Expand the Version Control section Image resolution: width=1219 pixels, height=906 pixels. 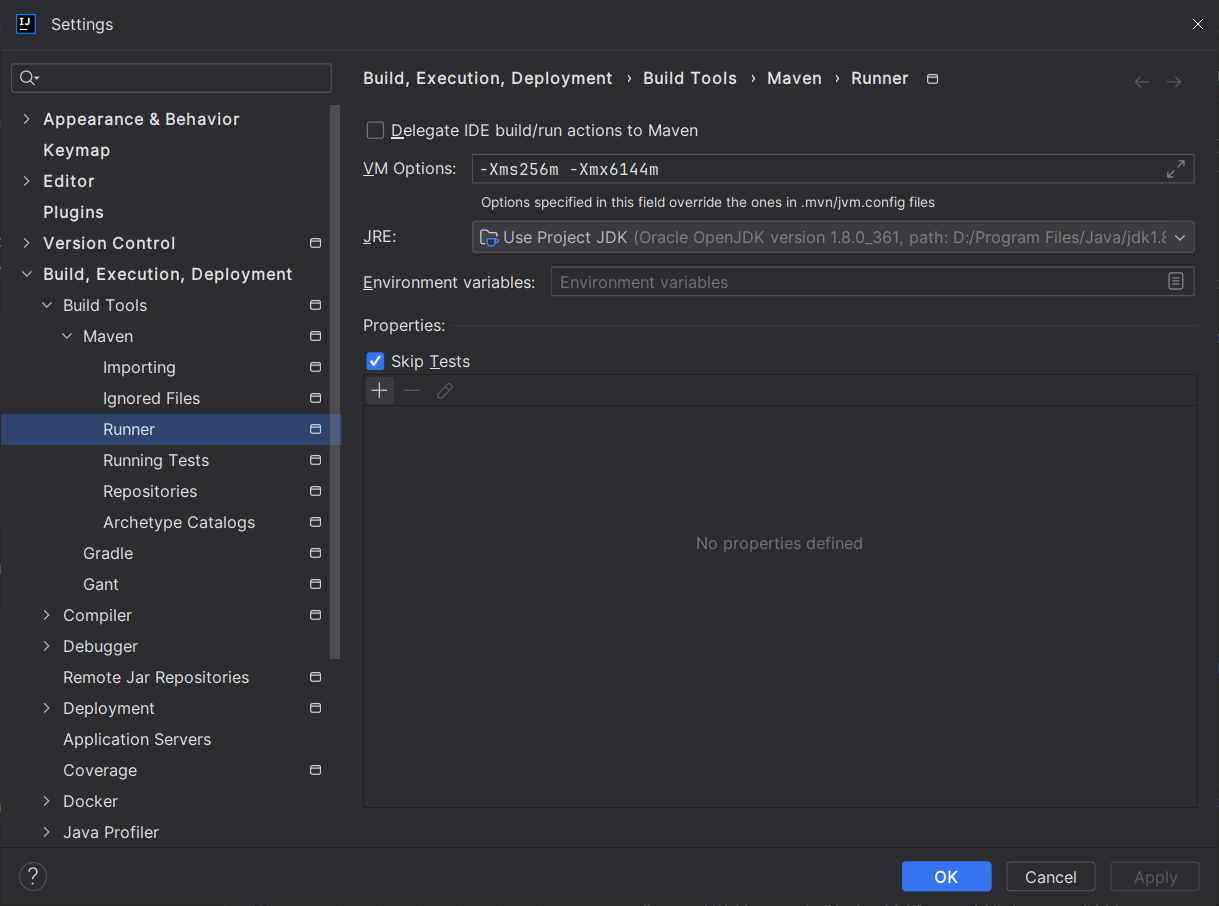26,243
